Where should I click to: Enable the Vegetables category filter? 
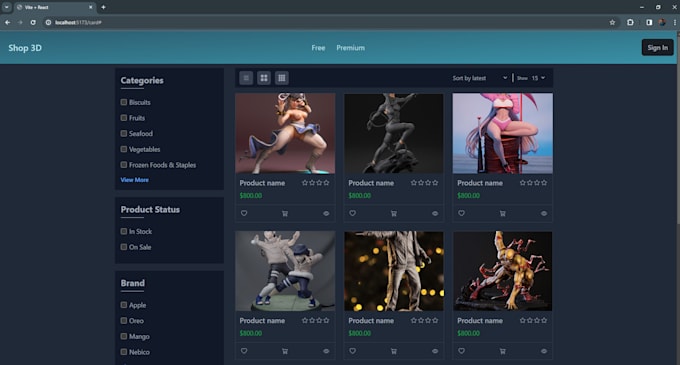pyautogui.click(x=124, y=149)
